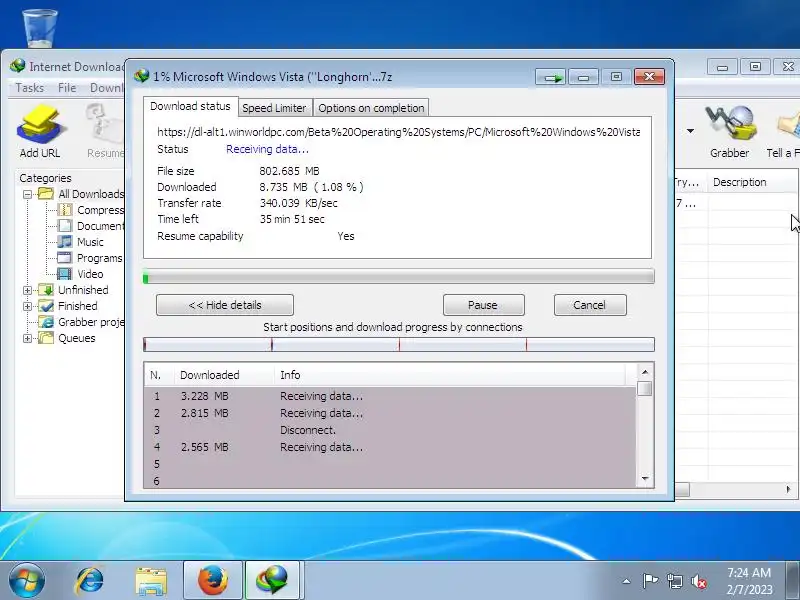
Task: Click the connections progress segment bar
Action: click(x=398, y=345)
